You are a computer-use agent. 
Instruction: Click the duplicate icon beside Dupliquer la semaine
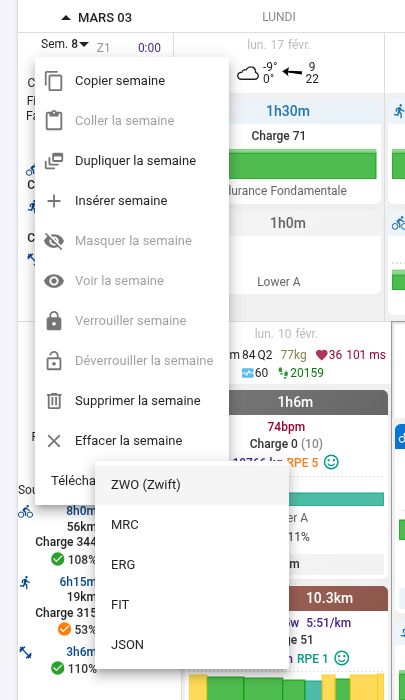point(54,161)
